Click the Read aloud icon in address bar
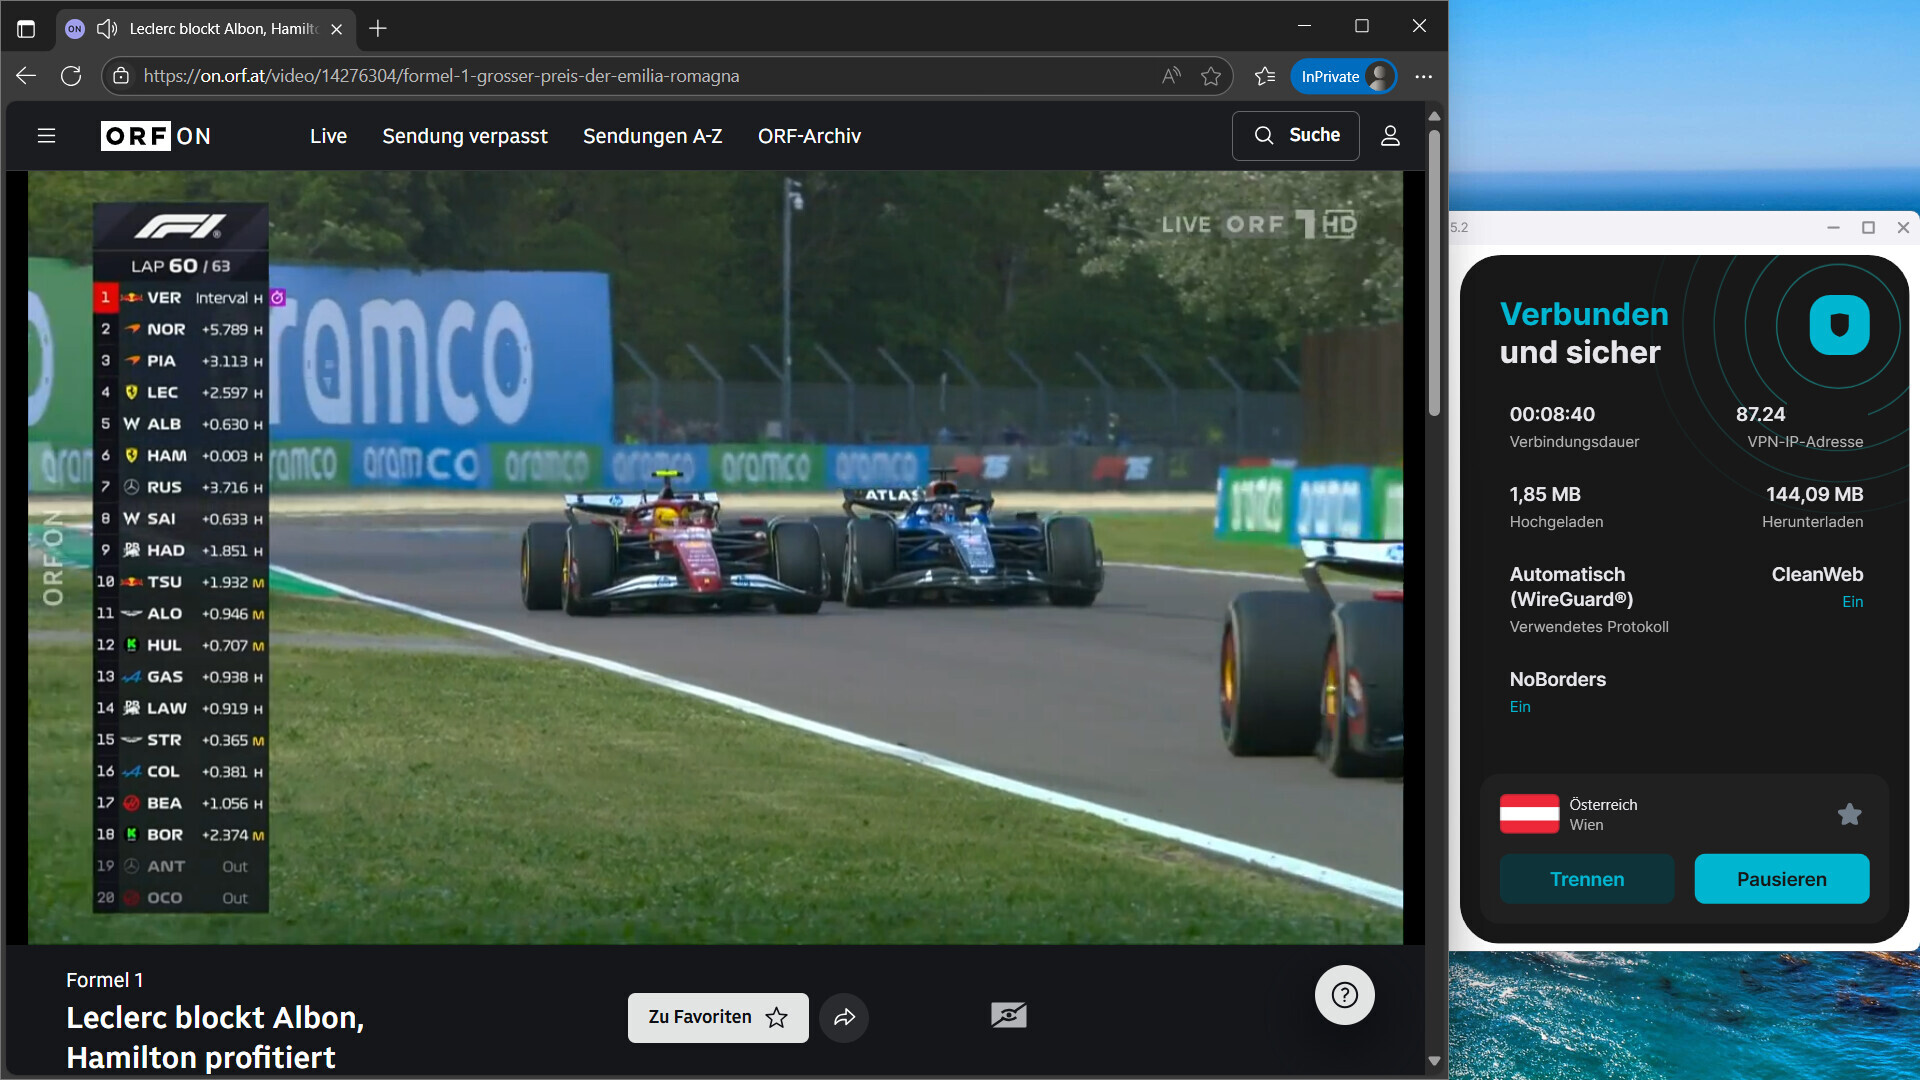Screen dimensions: 1920x1080 1171,76
